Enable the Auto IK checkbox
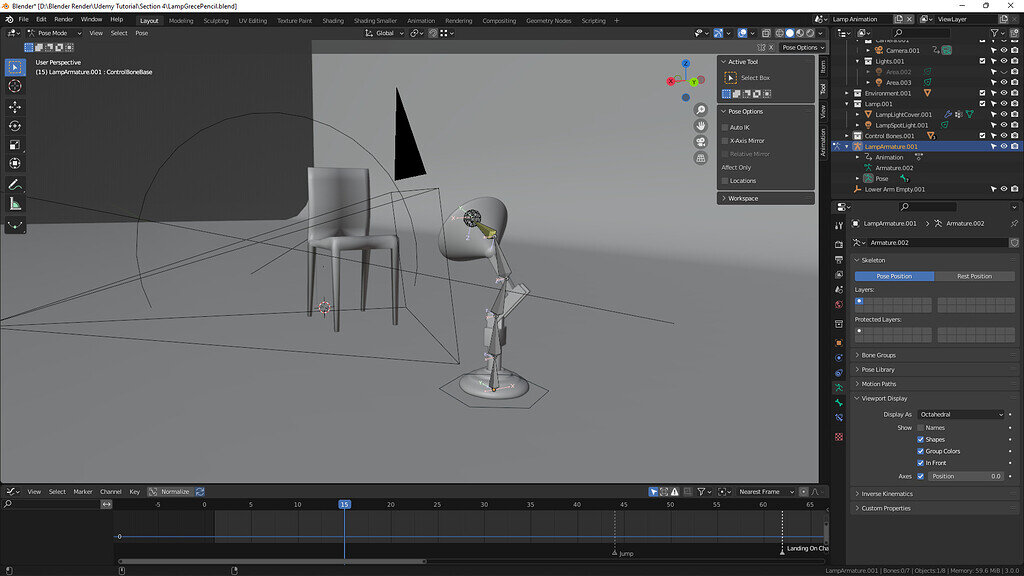Image resolution: width=1024 pixels, height=576 pixels. pyautogui.click(x=728, y=126)
